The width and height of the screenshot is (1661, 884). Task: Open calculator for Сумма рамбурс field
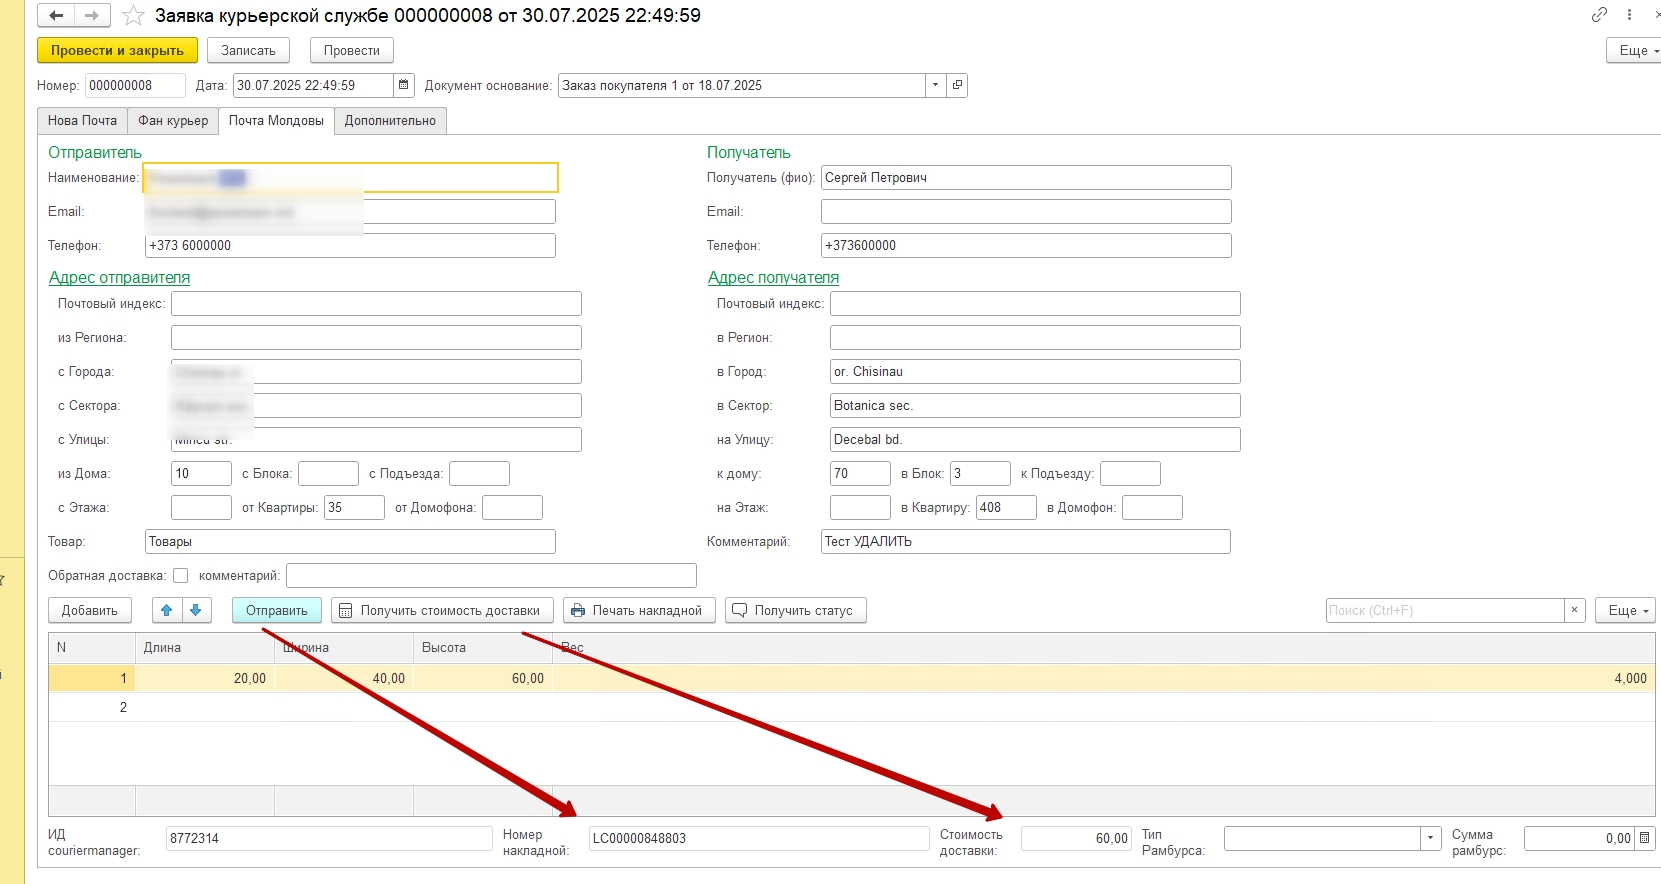1644,838
